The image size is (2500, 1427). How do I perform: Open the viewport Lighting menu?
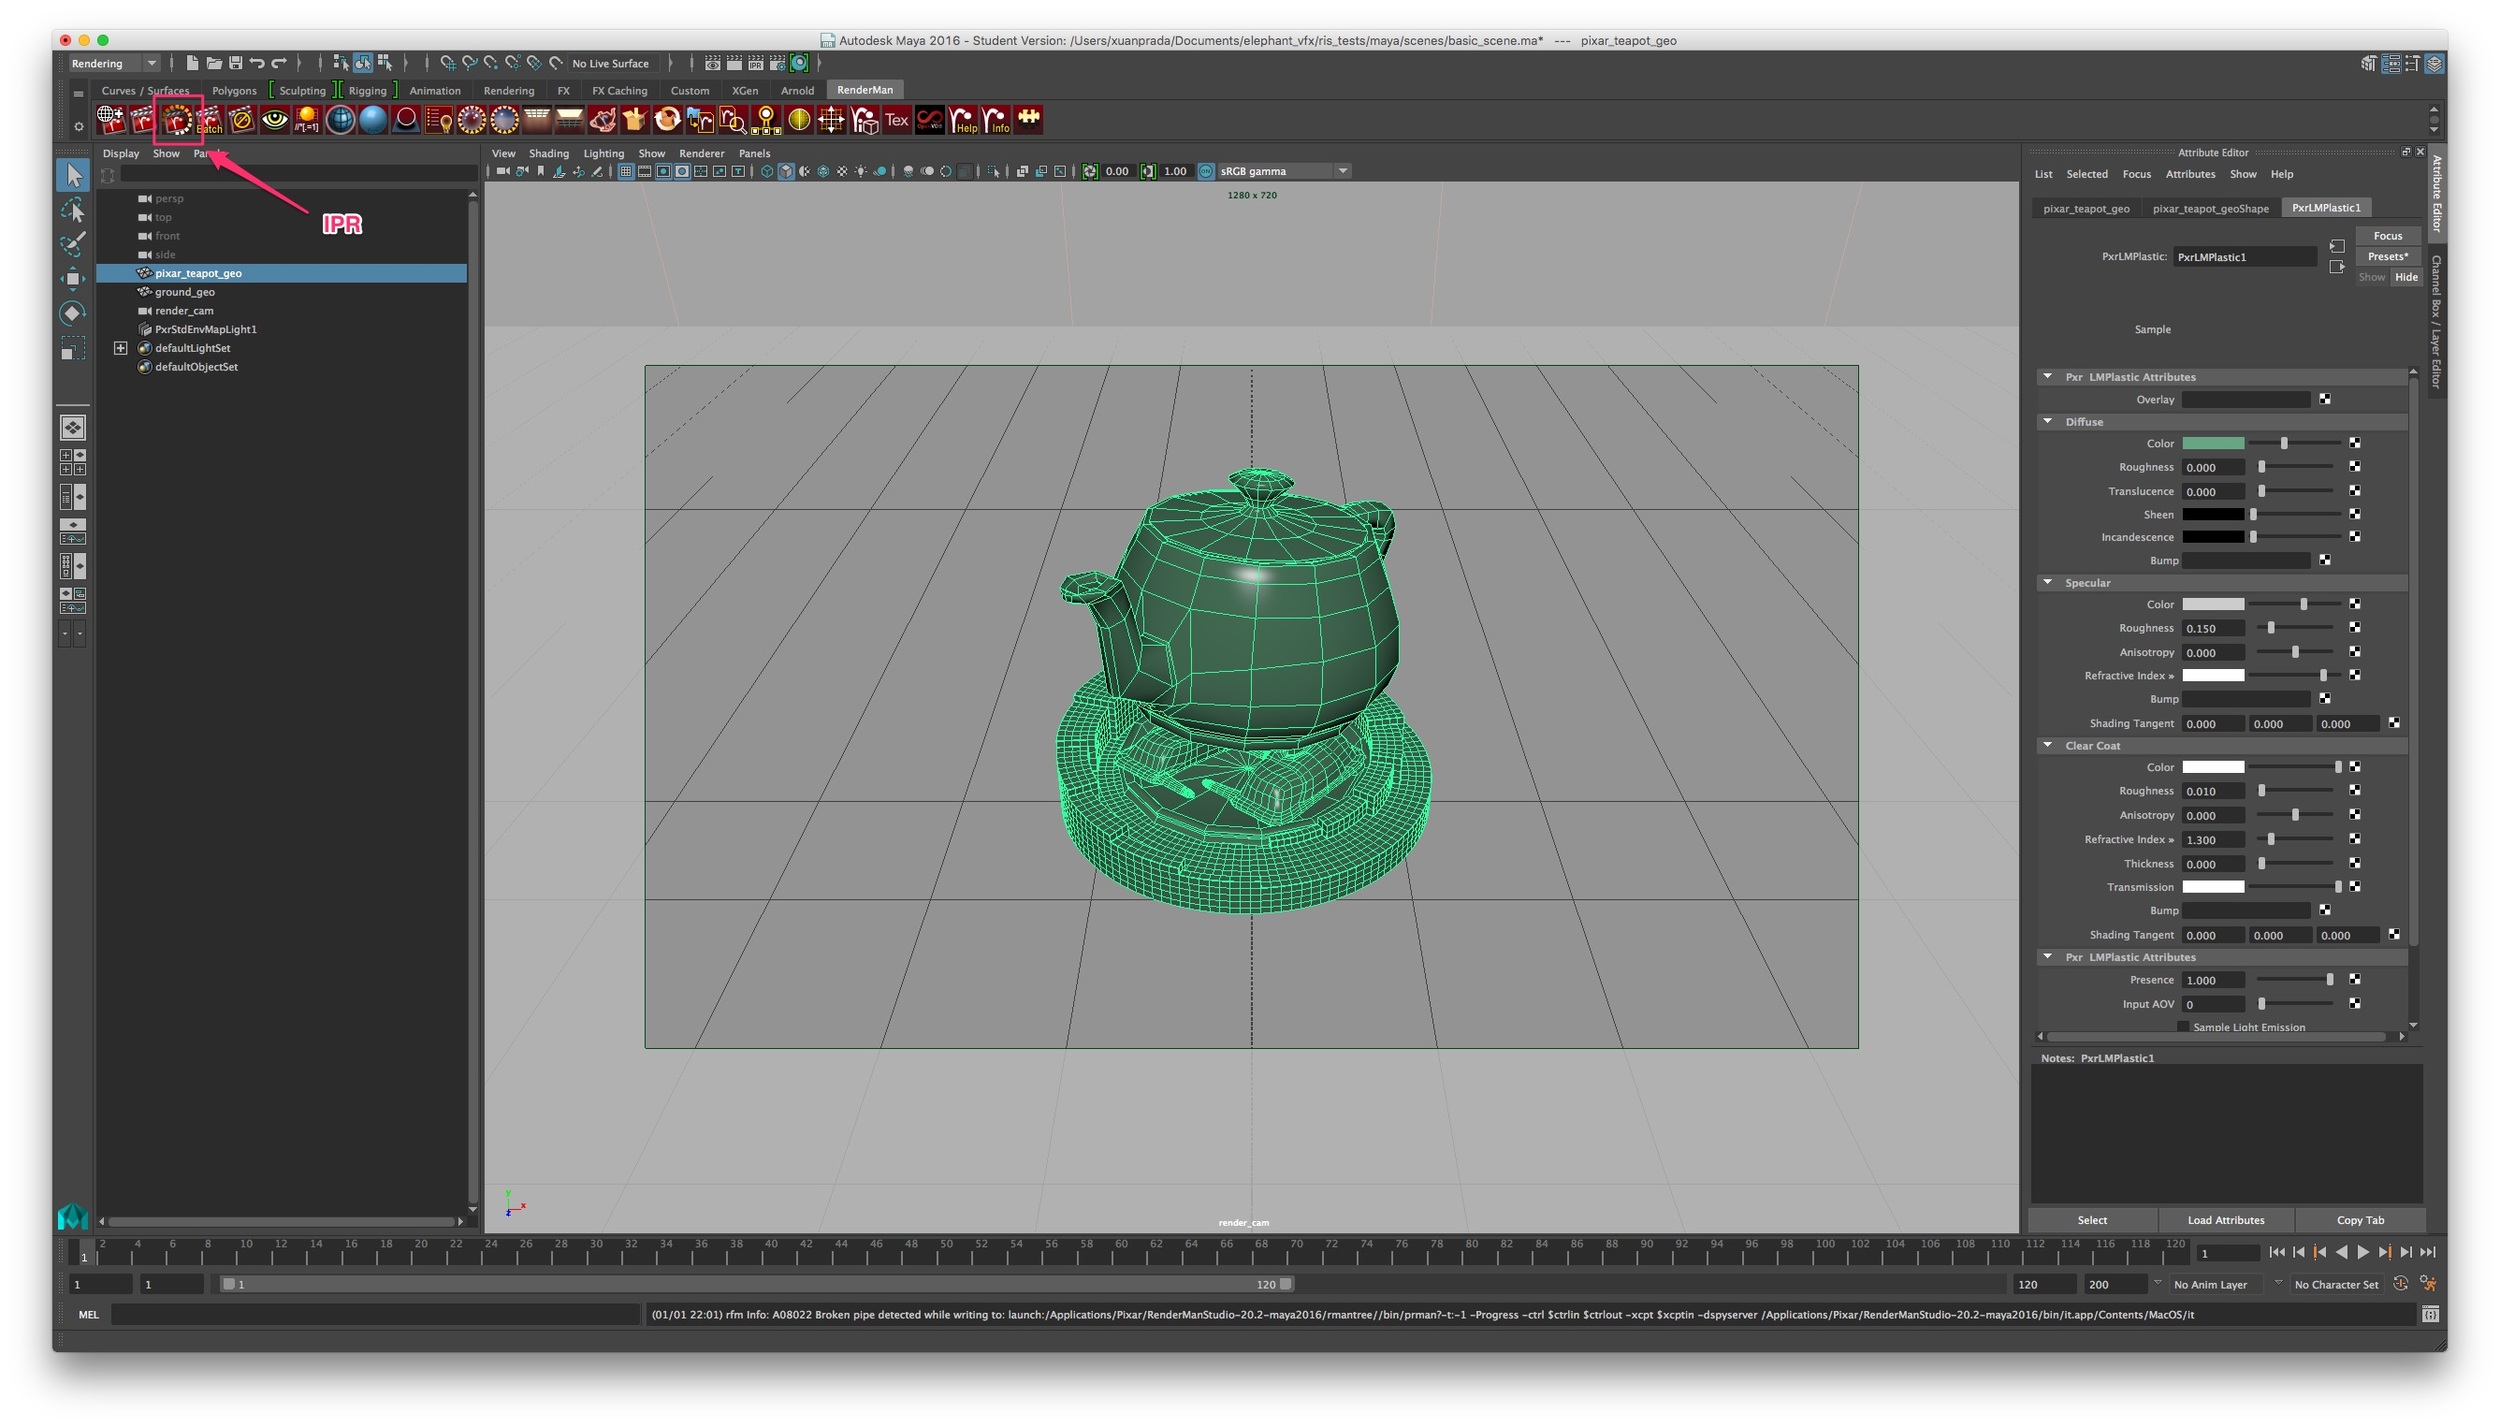coord(603,153)
